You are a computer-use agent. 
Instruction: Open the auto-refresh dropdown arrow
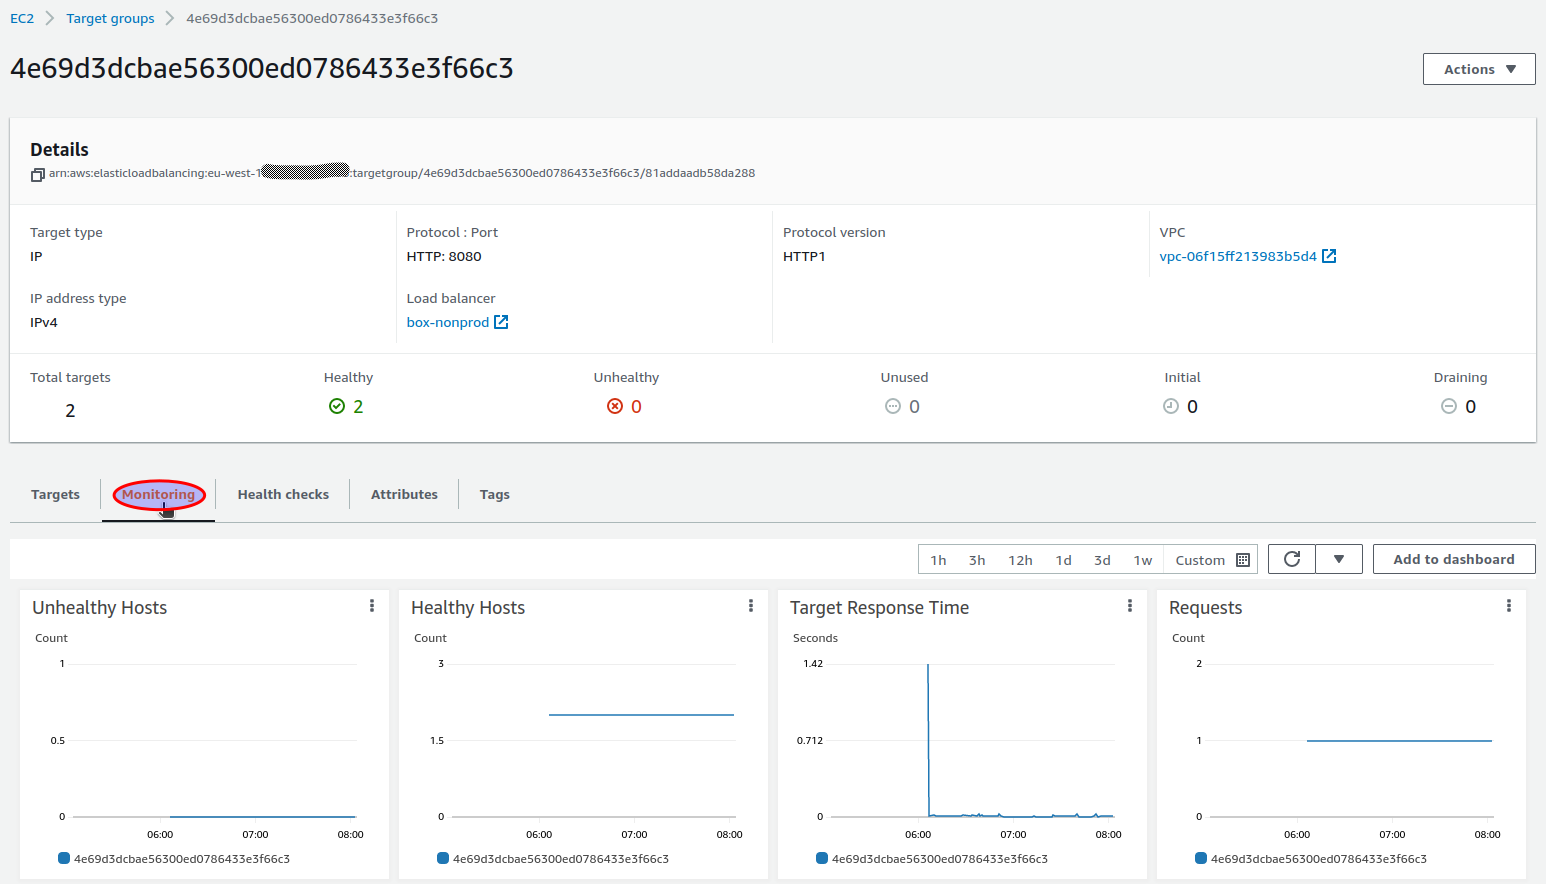(1339, 559)
